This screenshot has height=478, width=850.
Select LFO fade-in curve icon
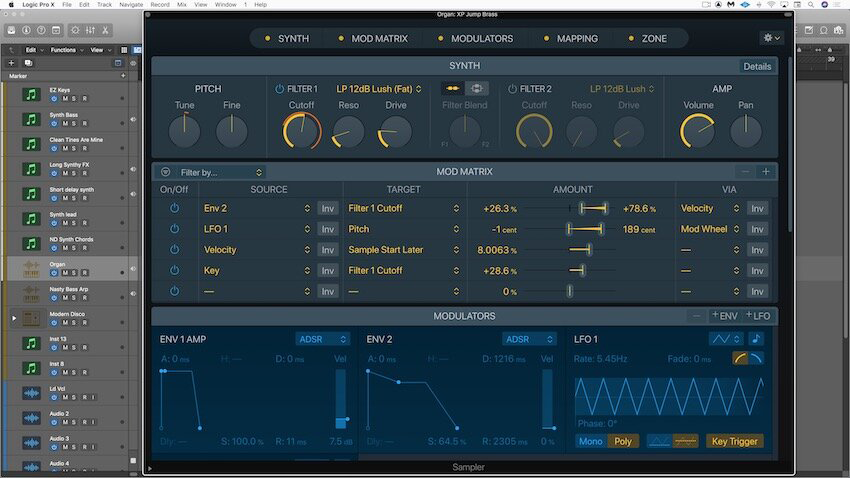pyautogui.click(x=740, y=358)
